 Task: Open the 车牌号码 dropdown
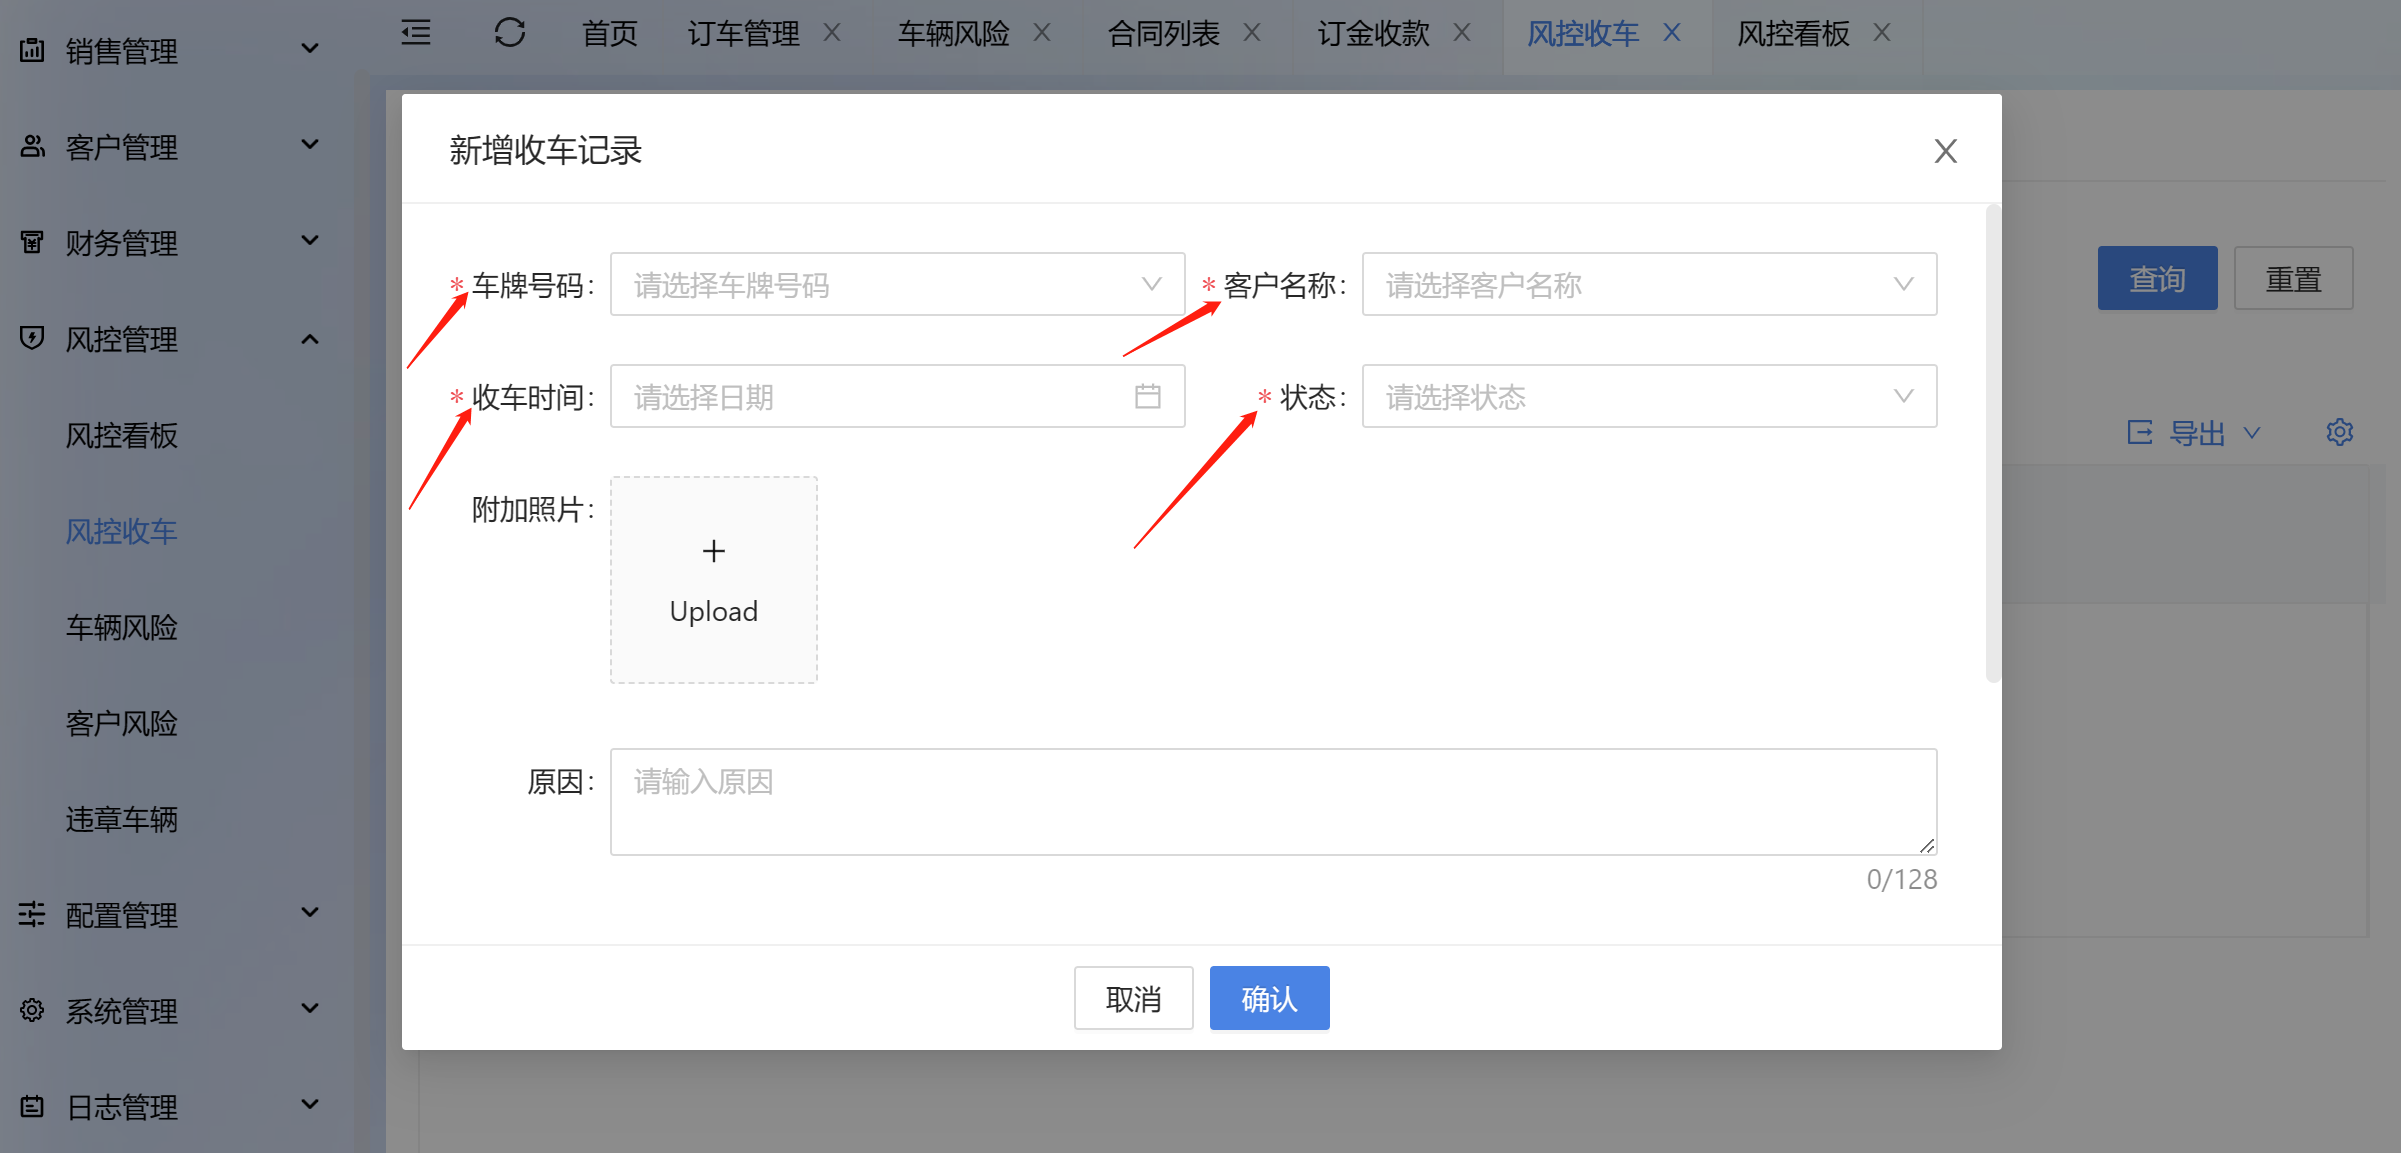(896, 285)
